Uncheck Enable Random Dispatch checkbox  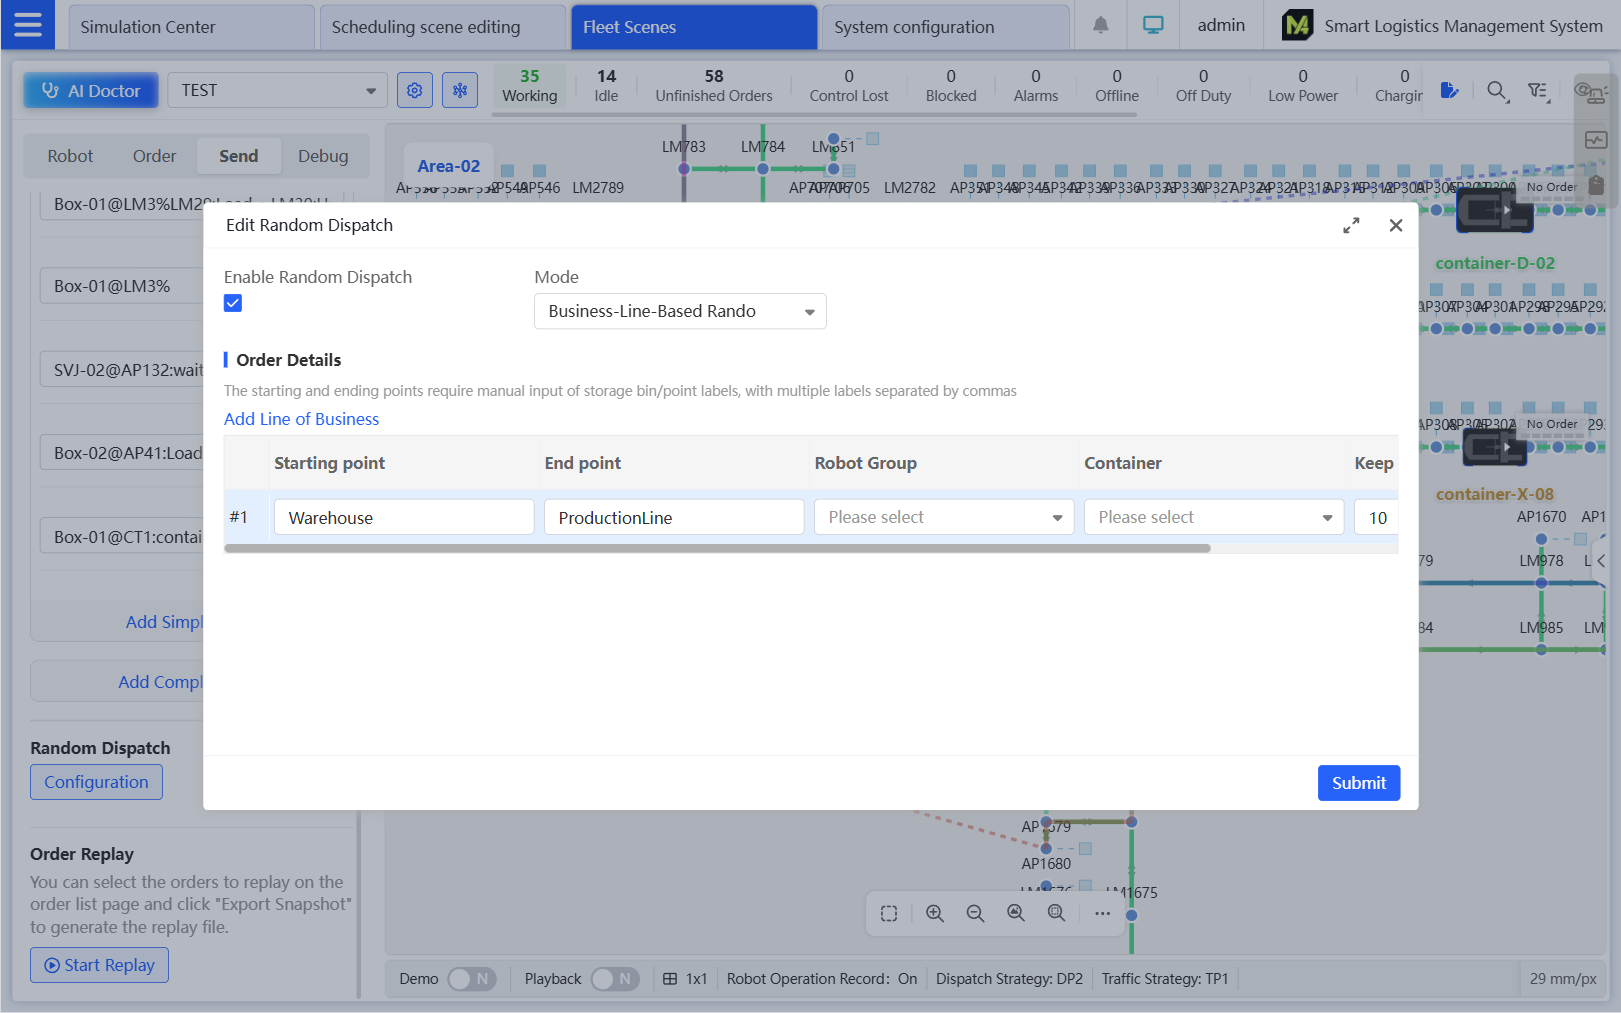pyautogui.click(x=233, y=303)
